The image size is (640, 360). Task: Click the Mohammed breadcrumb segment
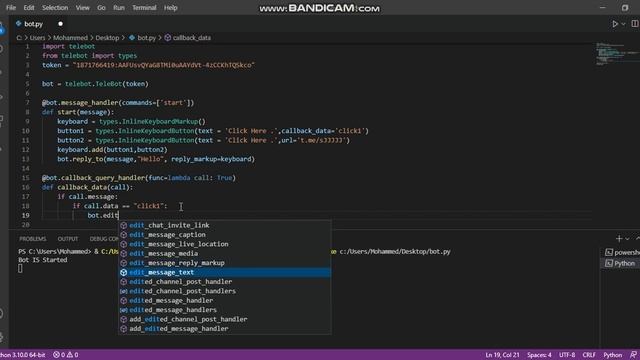[70, 38]
